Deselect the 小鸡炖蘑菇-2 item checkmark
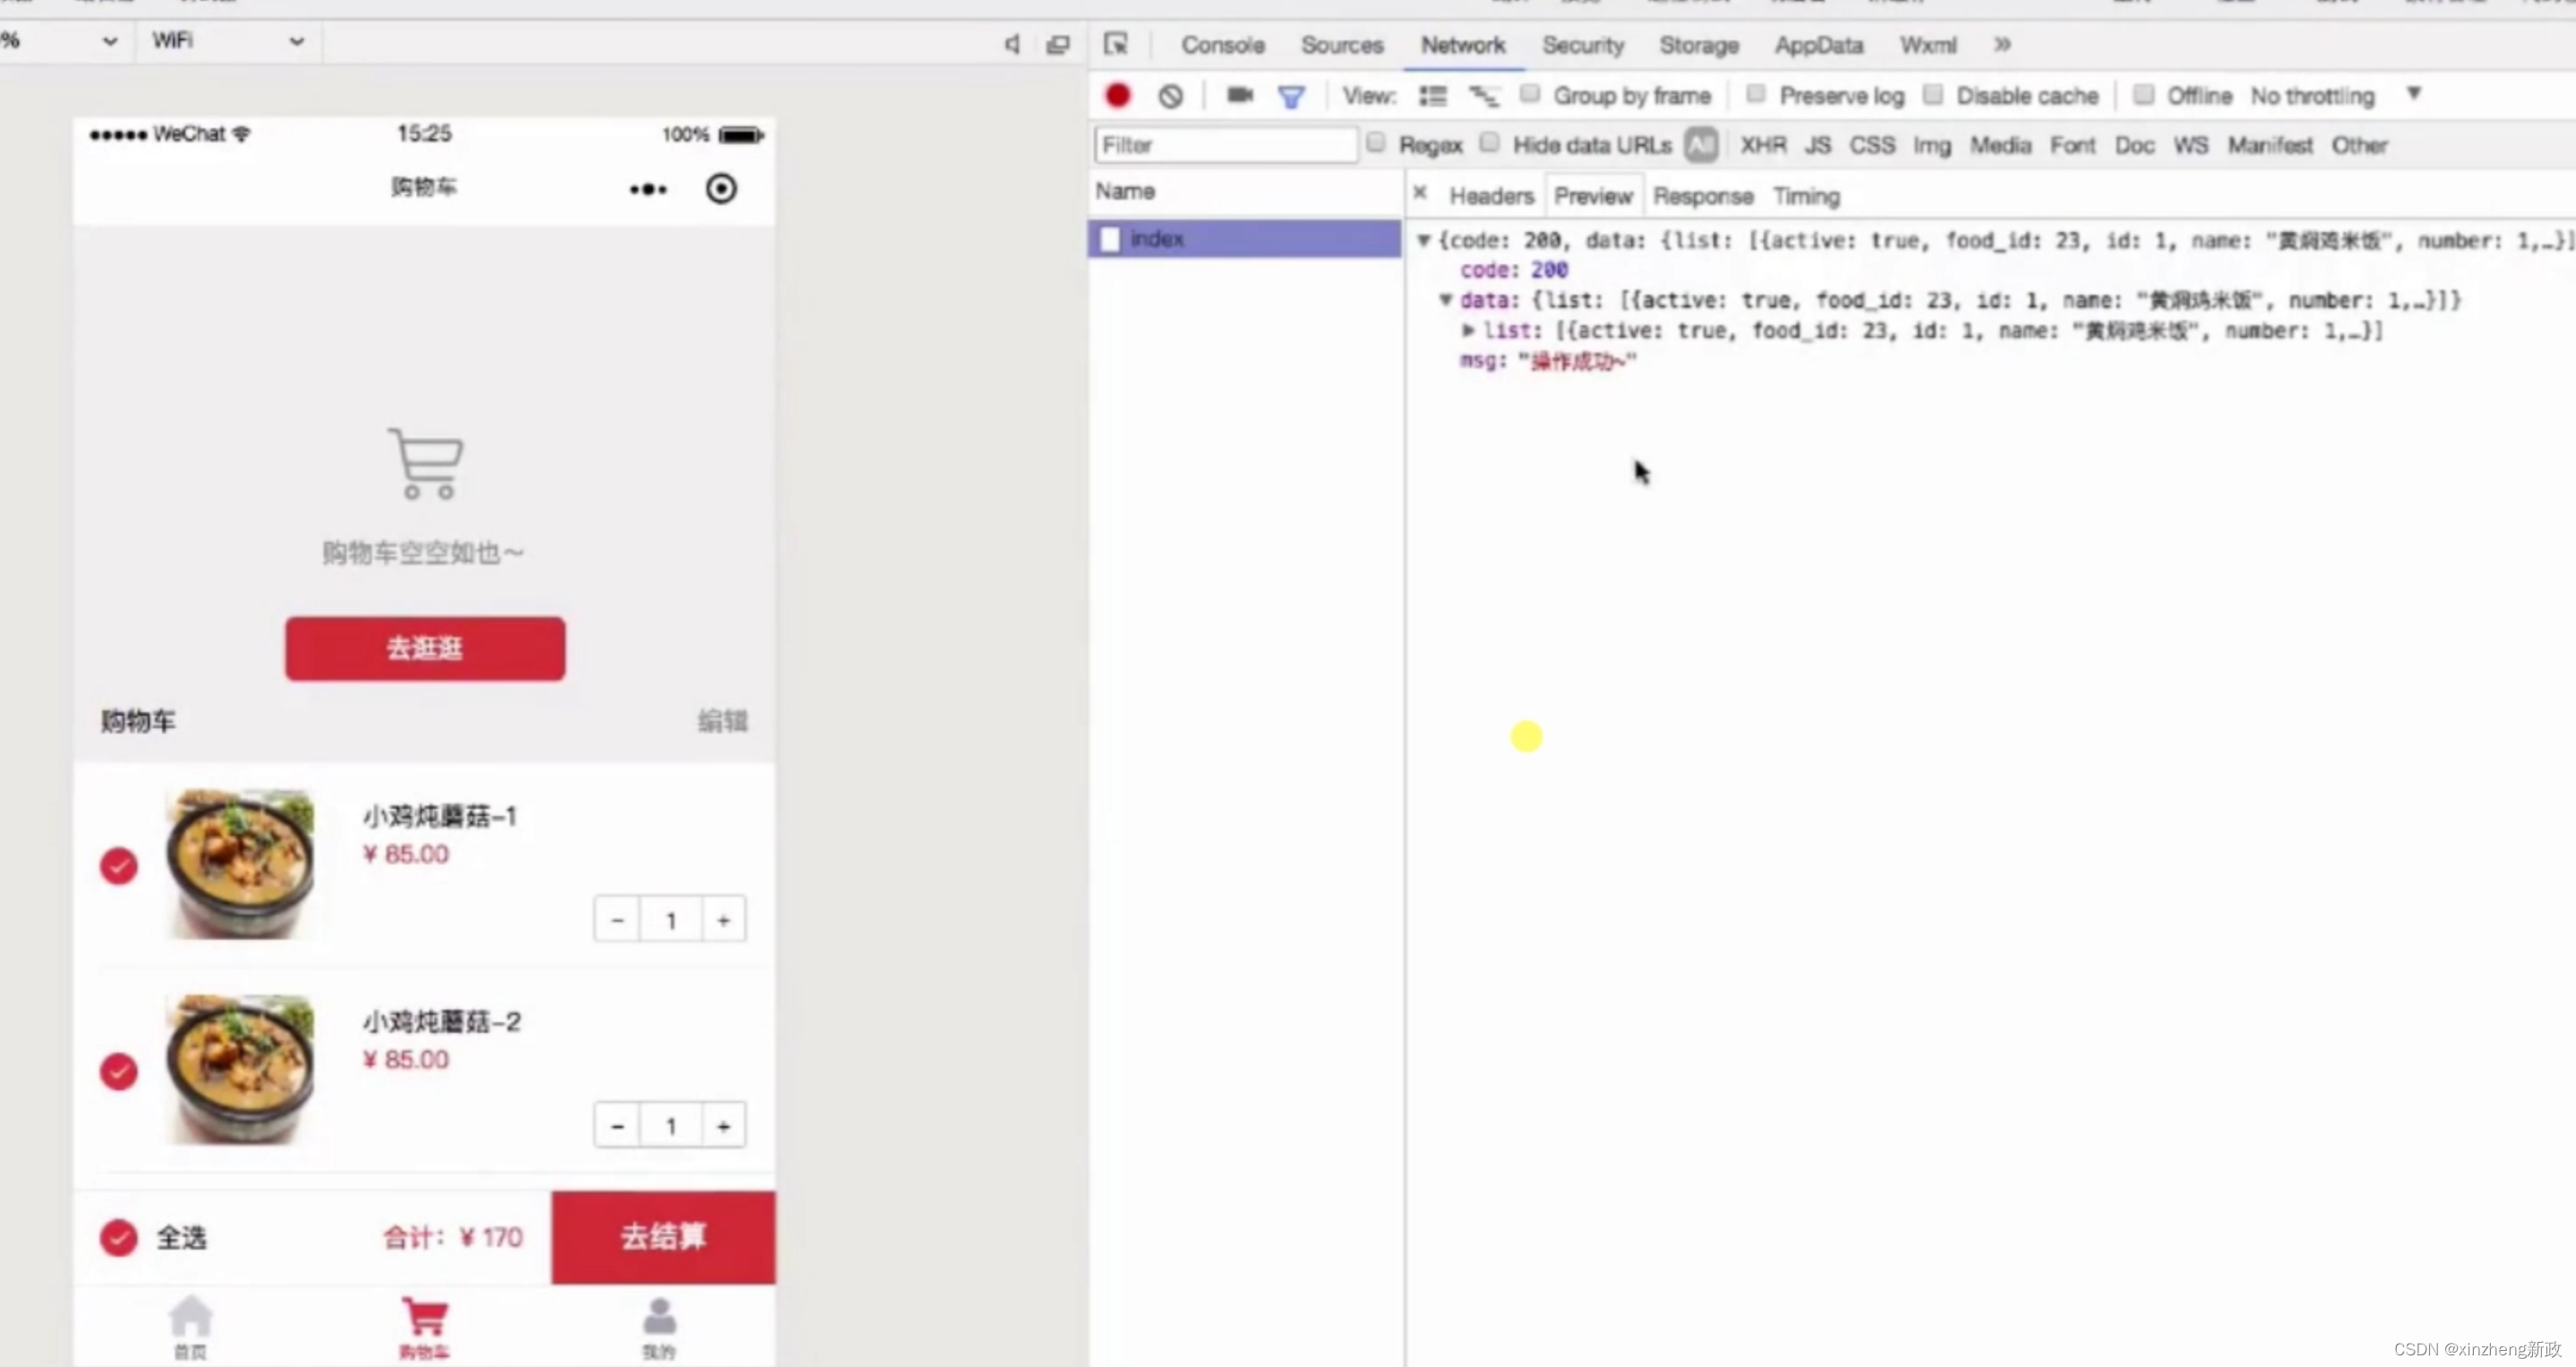 pos(119,1071)
